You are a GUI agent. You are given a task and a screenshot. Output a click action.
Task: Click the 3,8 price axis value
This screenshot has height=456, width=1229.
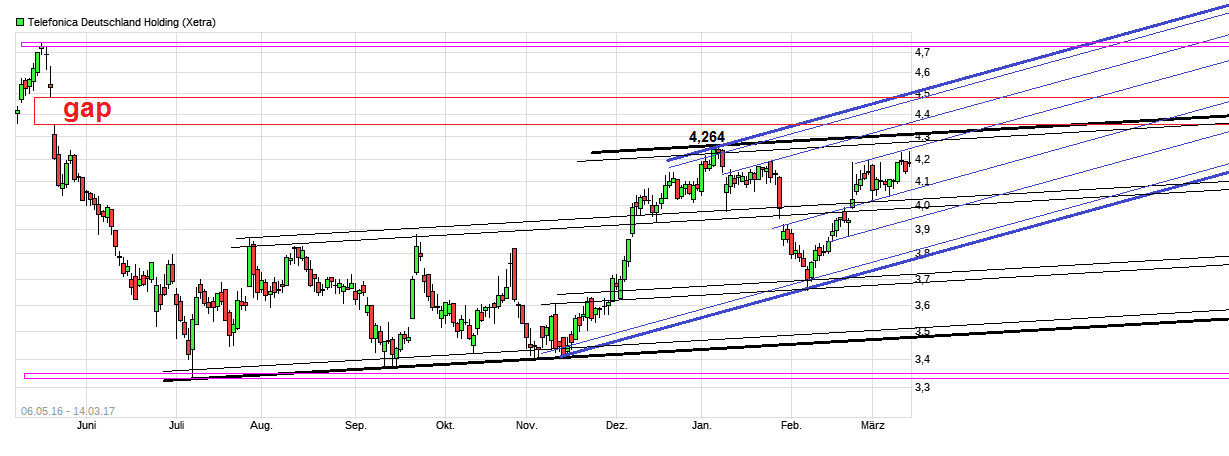(922, 254)
